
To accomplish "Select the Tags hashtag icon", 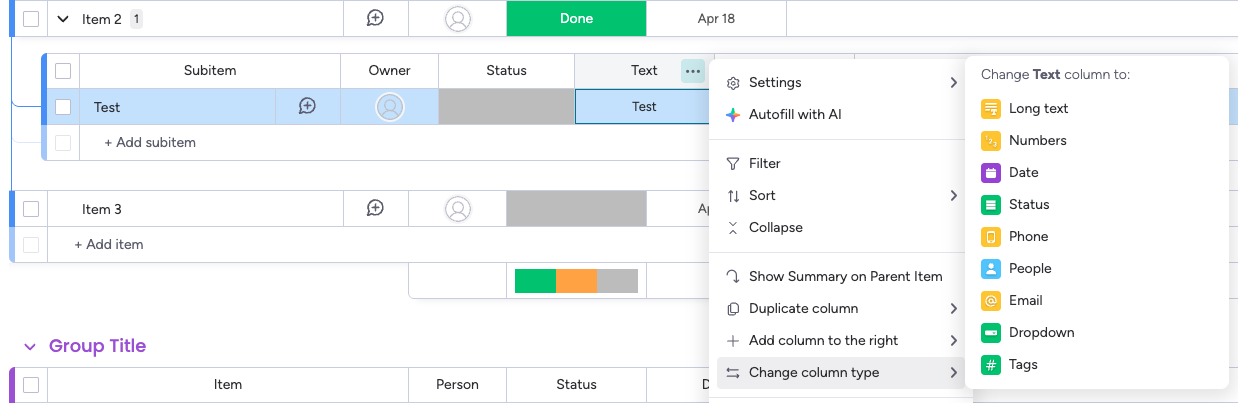I will 991,364.
